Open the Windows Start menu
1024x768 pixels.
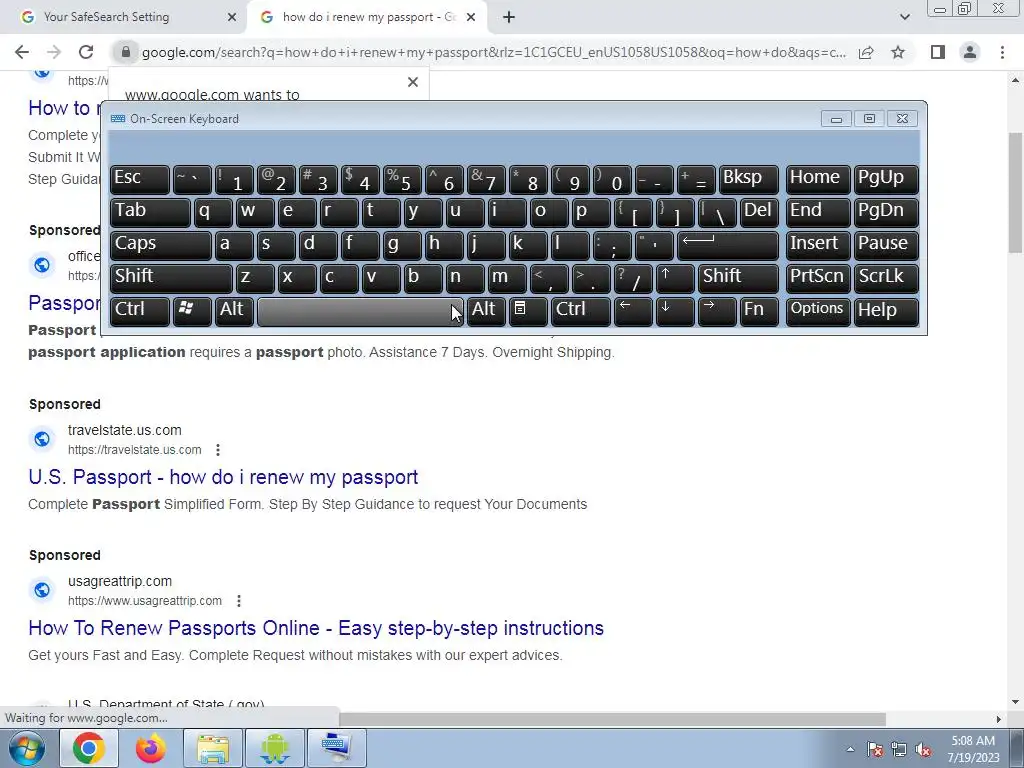coord(26,748)
